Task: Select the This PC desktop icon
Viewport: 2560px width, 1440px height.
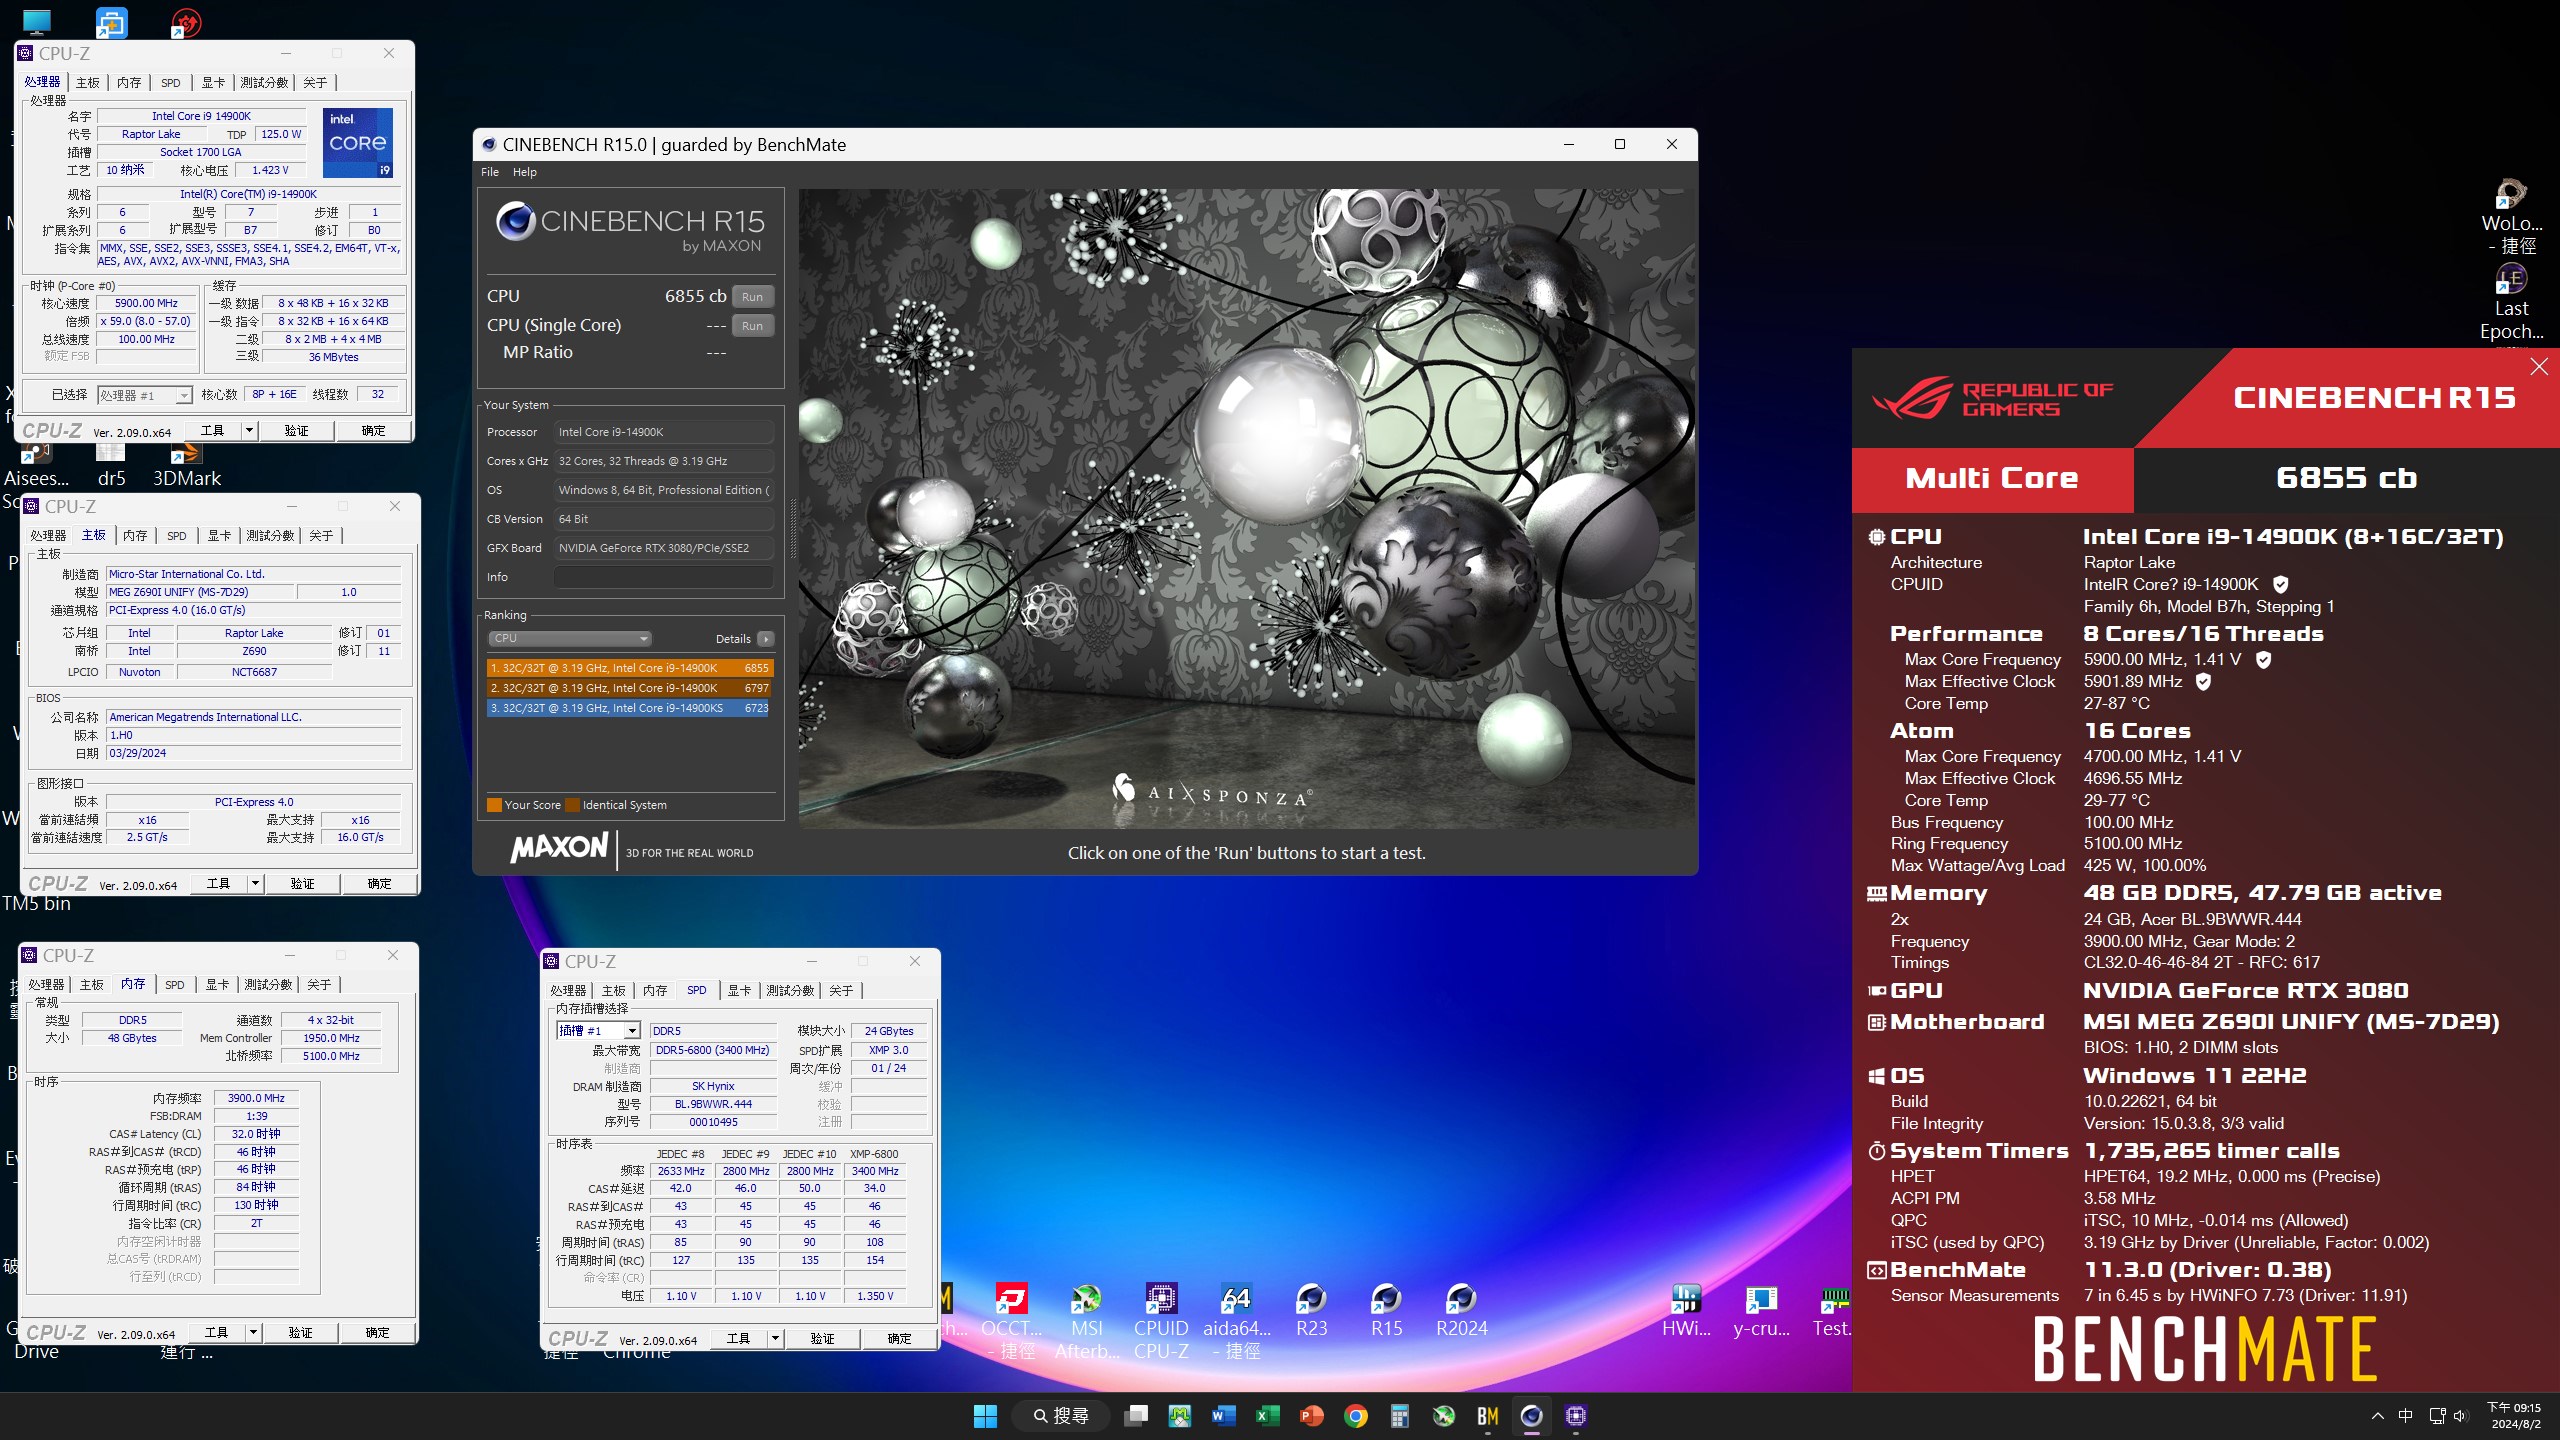Action: click(37, 21)
